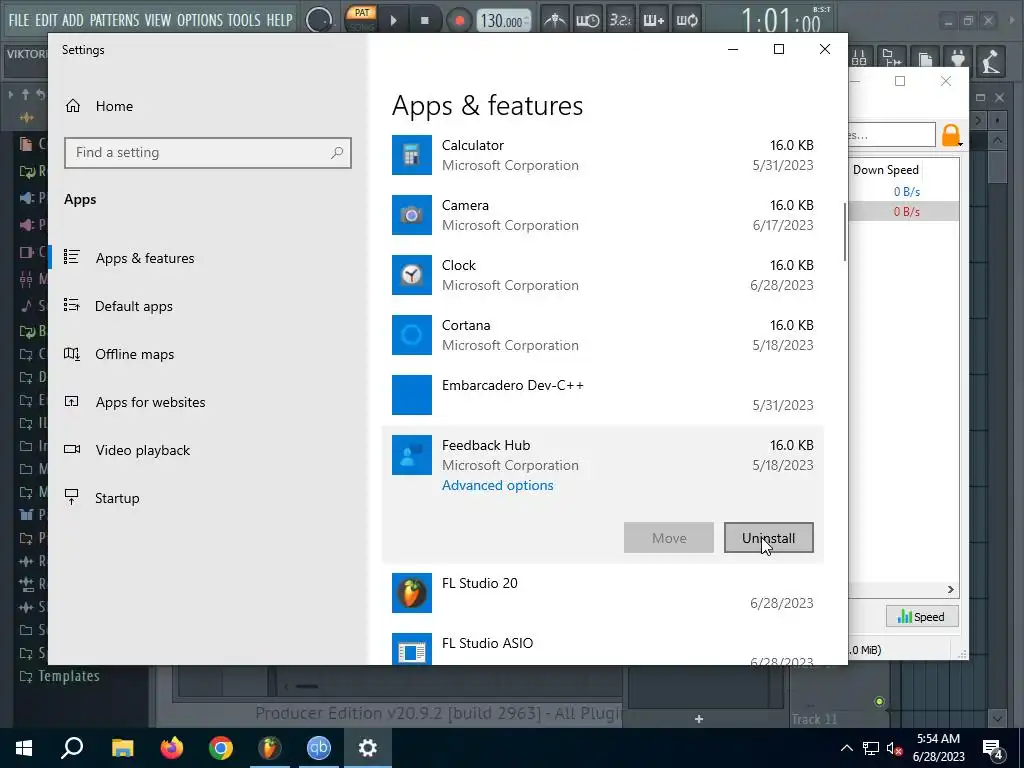Click the FL Studio master volume knob

tap(318, 20)
